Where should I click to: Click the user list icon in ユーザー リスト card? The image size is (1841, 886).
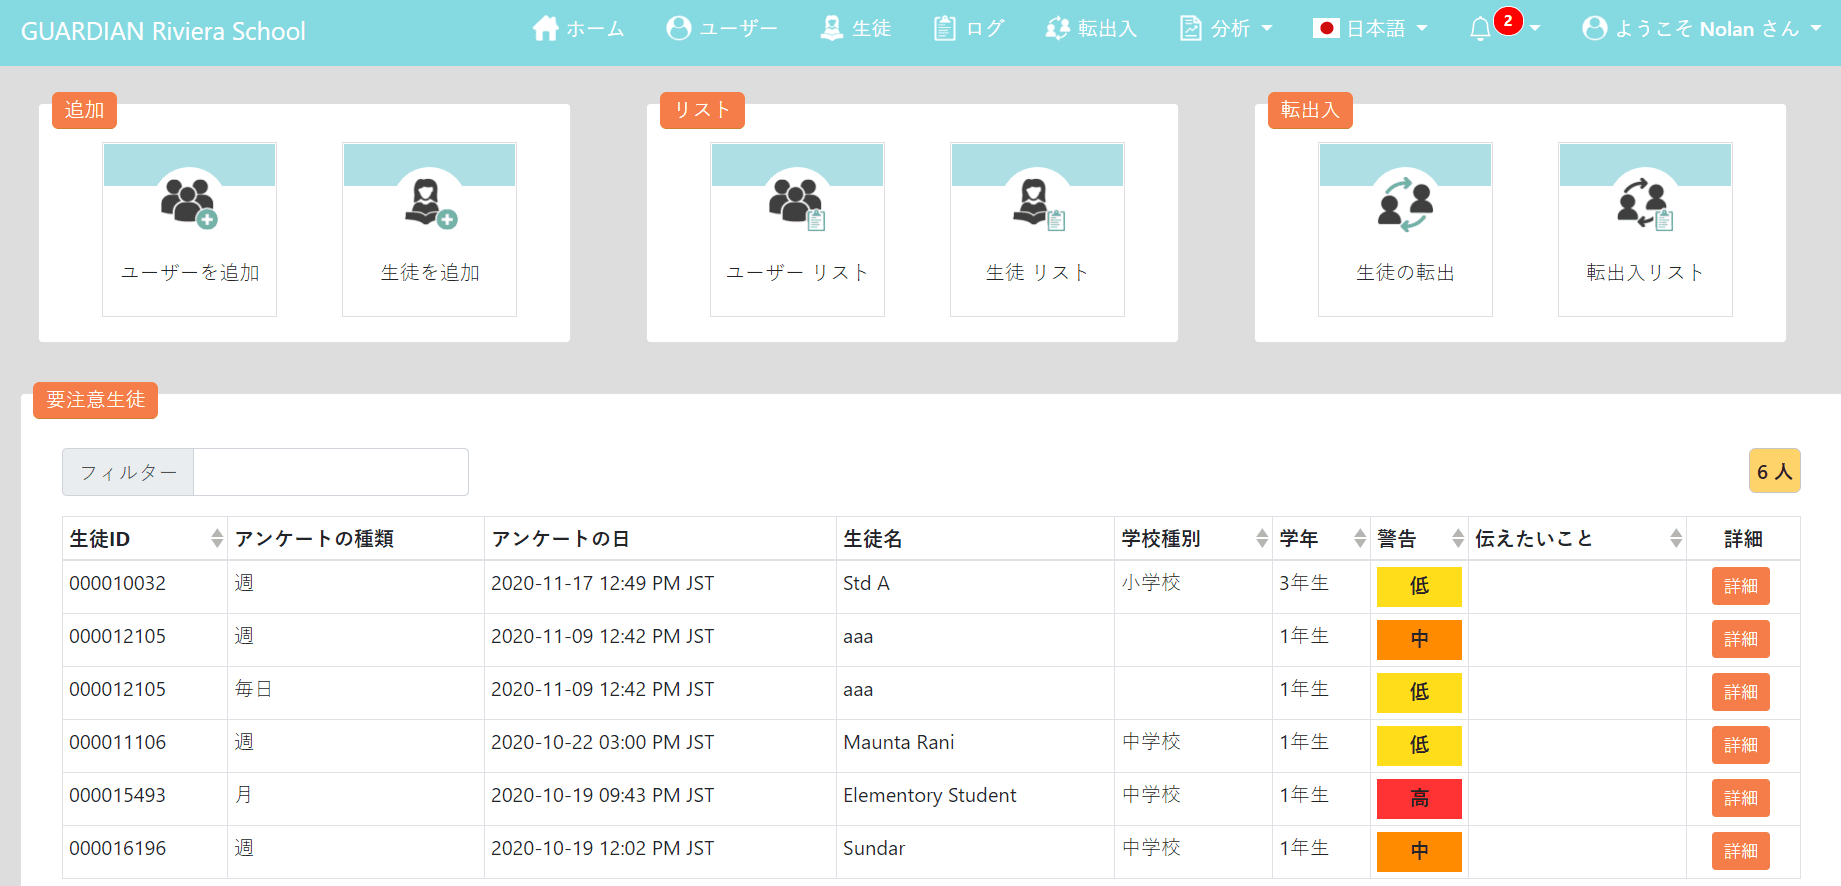(797, 204)
